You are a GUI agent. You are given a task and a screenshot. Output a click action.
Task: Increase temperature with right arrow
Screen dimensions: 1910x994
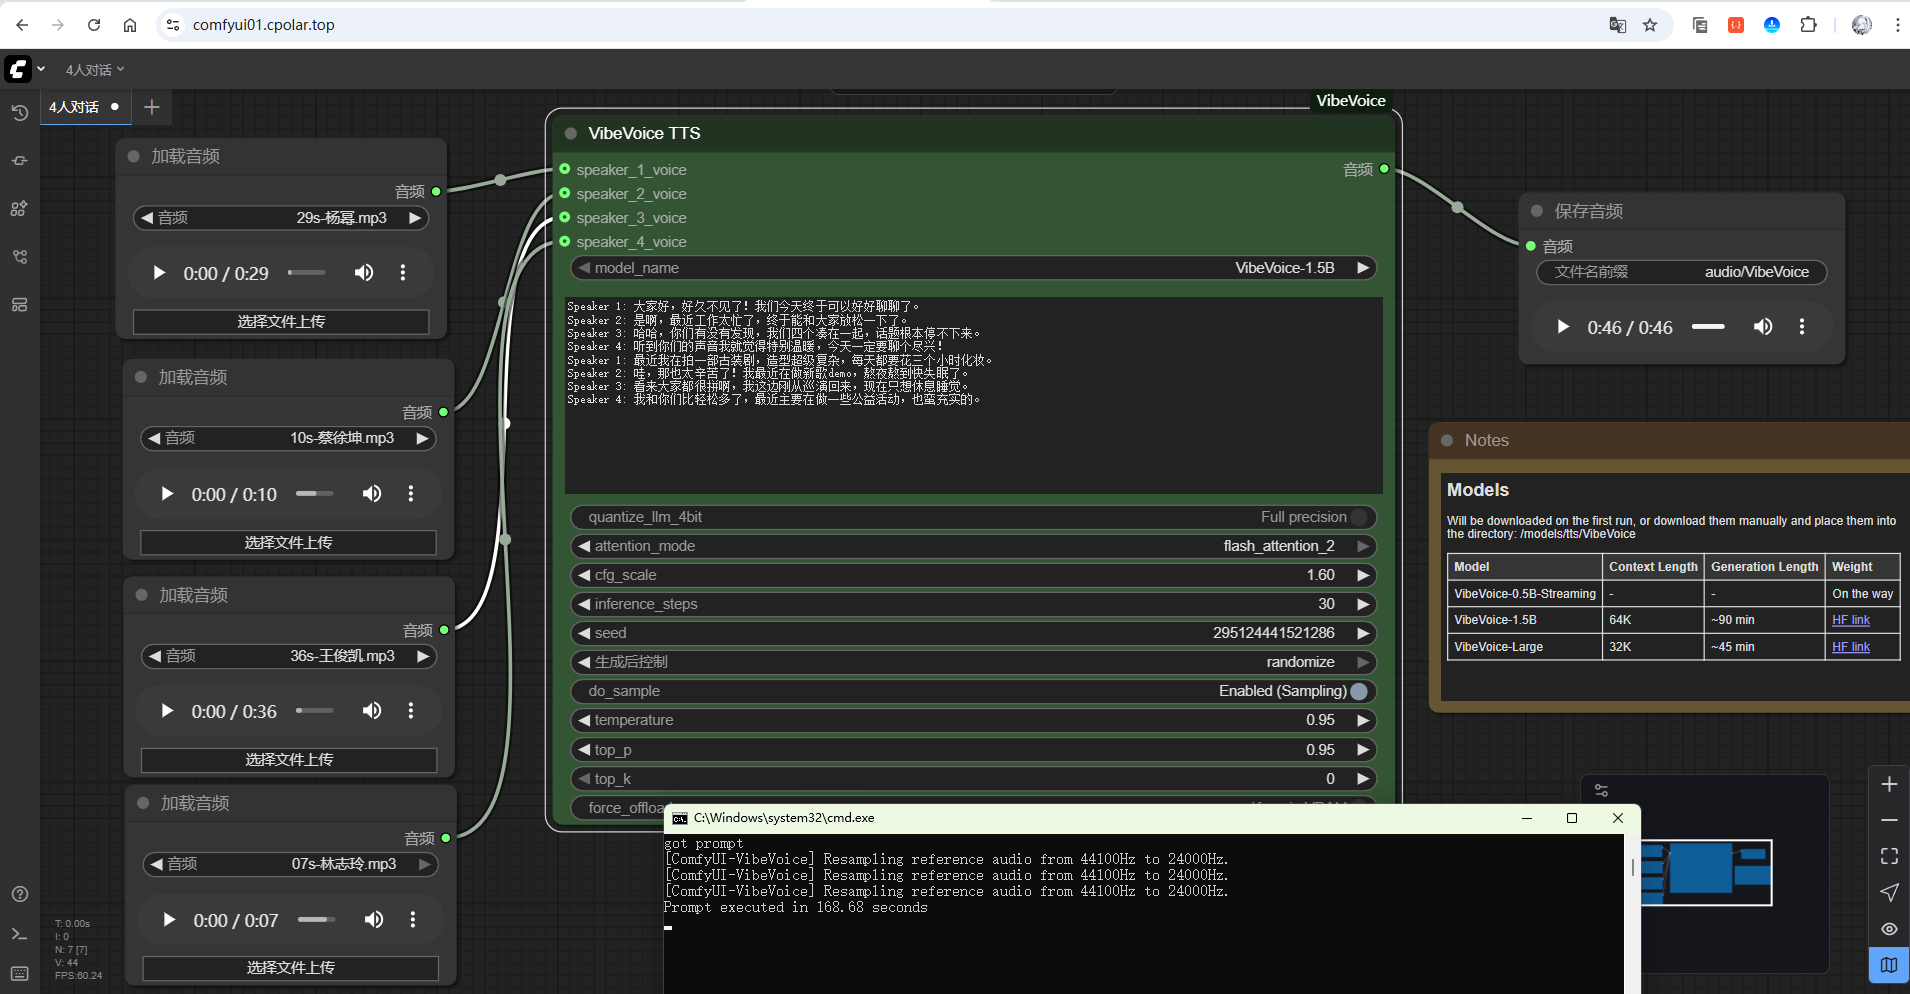1362,720
